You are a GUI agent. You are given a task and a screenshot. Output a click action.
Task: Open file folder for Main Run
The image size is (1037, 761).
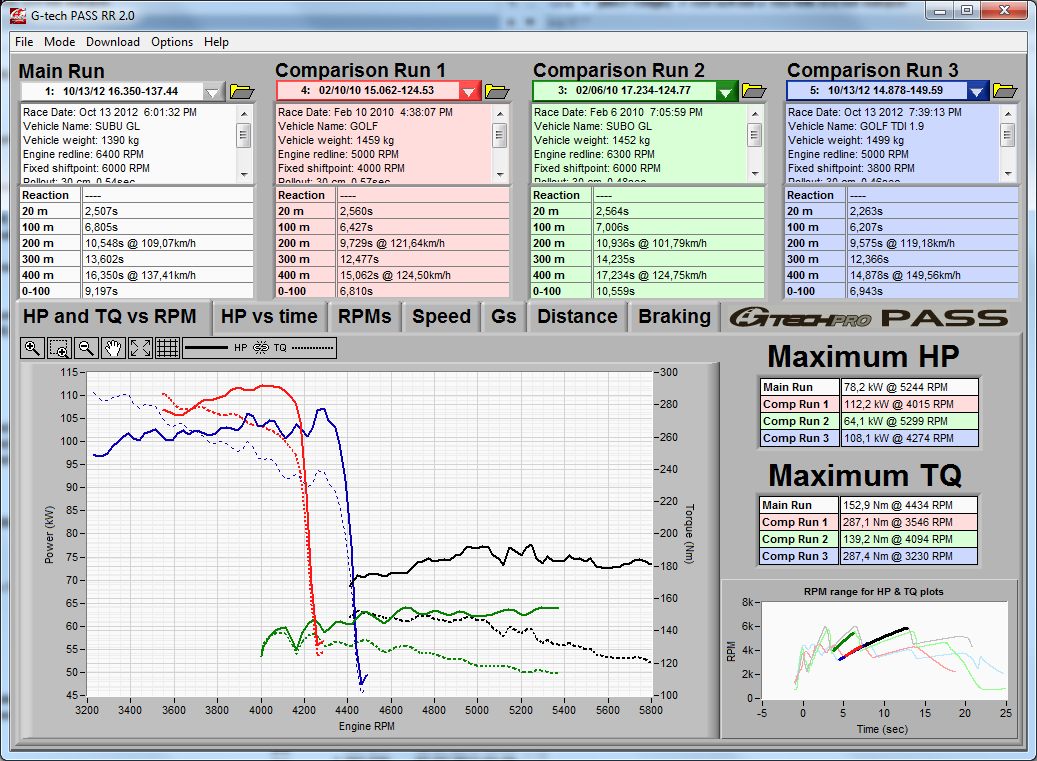coord(242,91)
